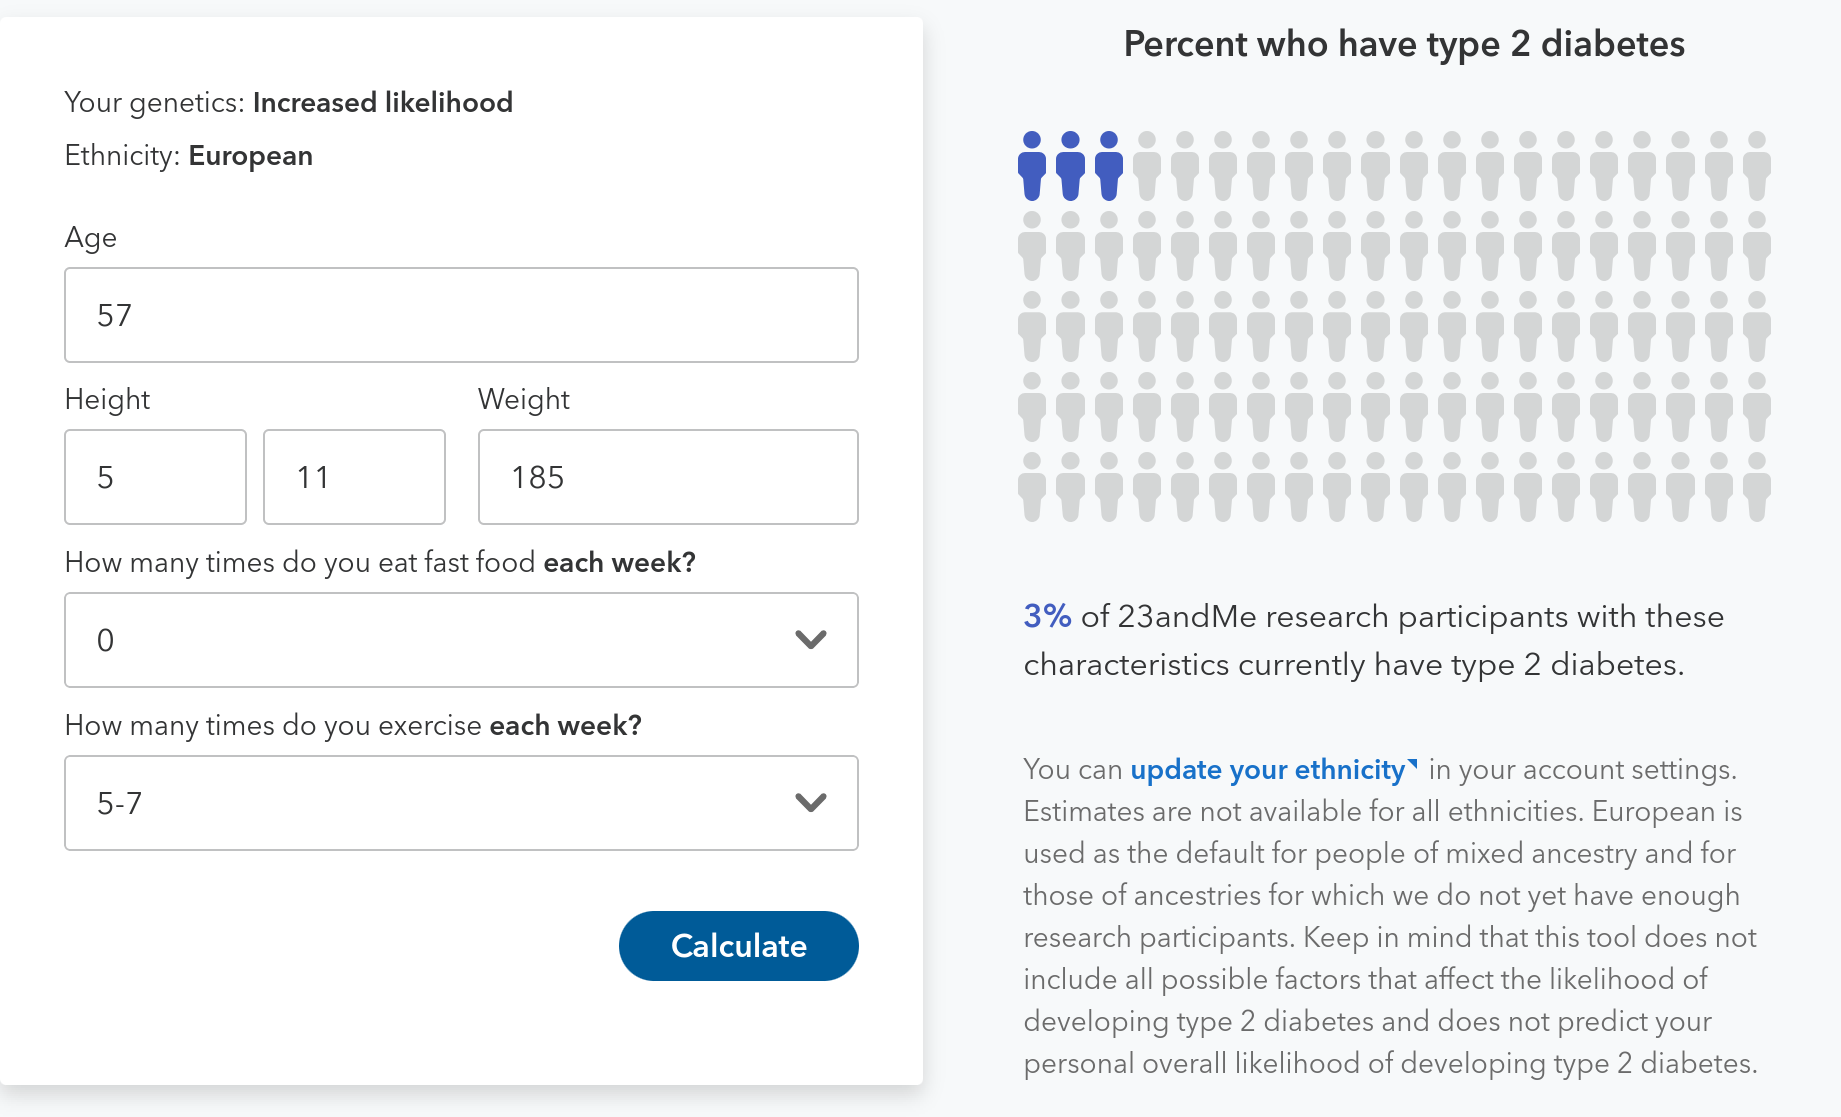This screenshot has width=1841, height=1117.
Task: Open the 'update your ethnicity' link
Action: tap(1268, 770)
